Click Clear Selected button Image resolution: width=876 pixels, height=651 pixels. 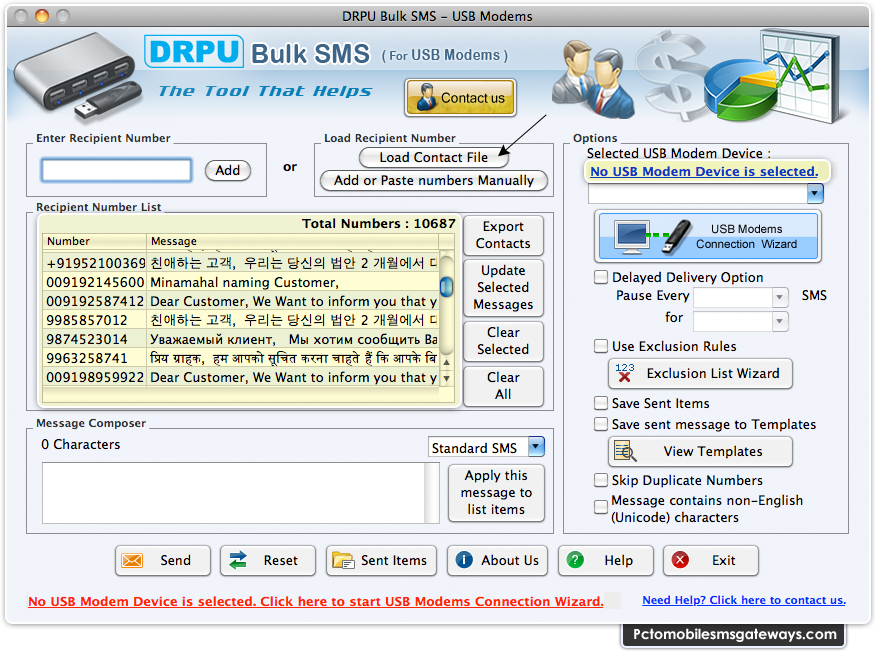[503, 341]
